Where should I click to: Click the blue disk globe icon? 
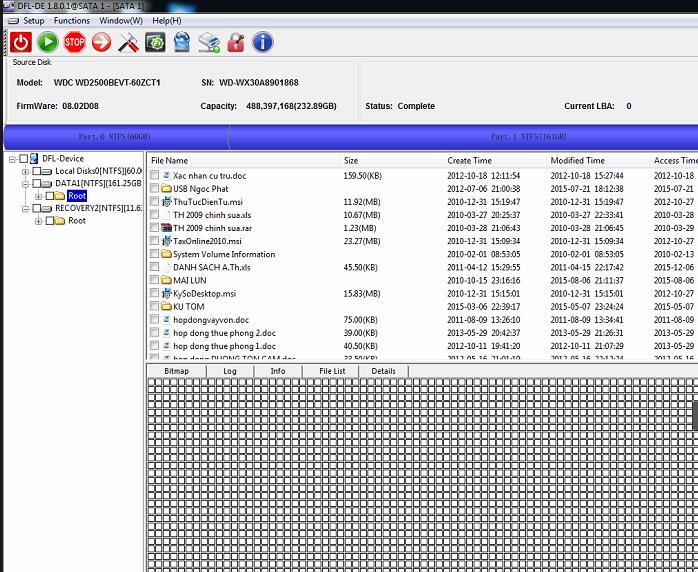pos(182,43)
